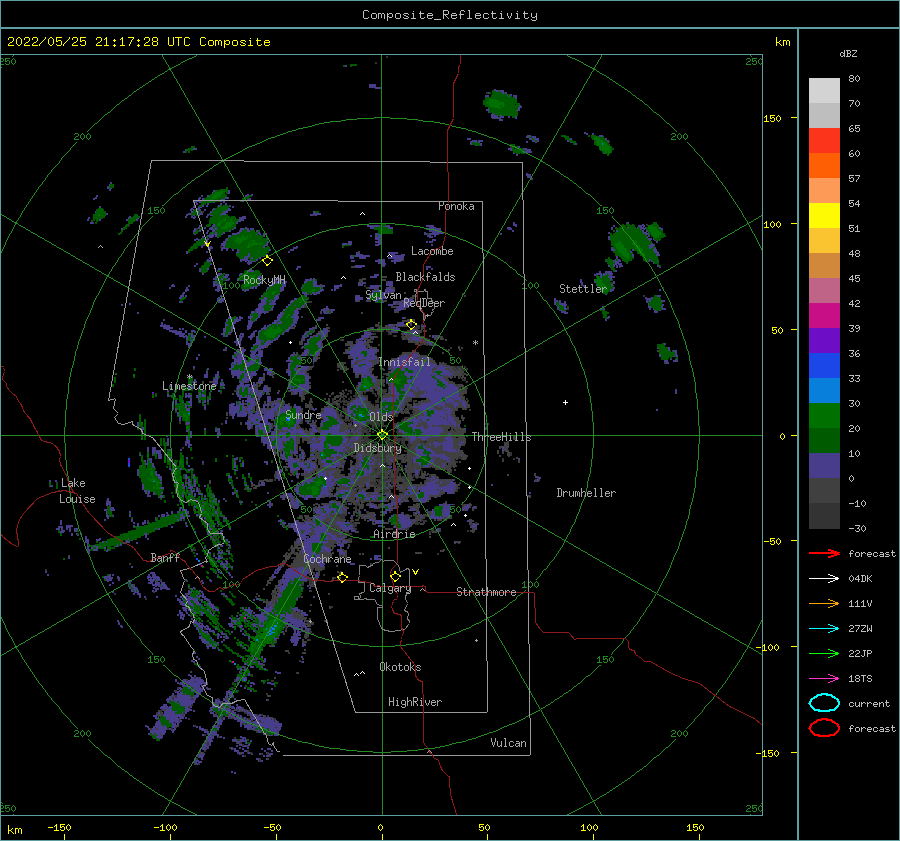This screenshot has width=900, height=841.
Task: Click the Lacombe city label
Action: coord(432,251)
